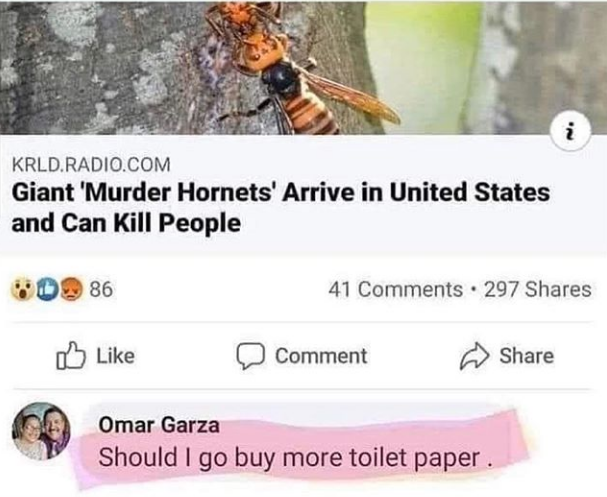Click the angry reaction emoji
The height and width of the screenshot is (497, 607).
tap(70, 289)
